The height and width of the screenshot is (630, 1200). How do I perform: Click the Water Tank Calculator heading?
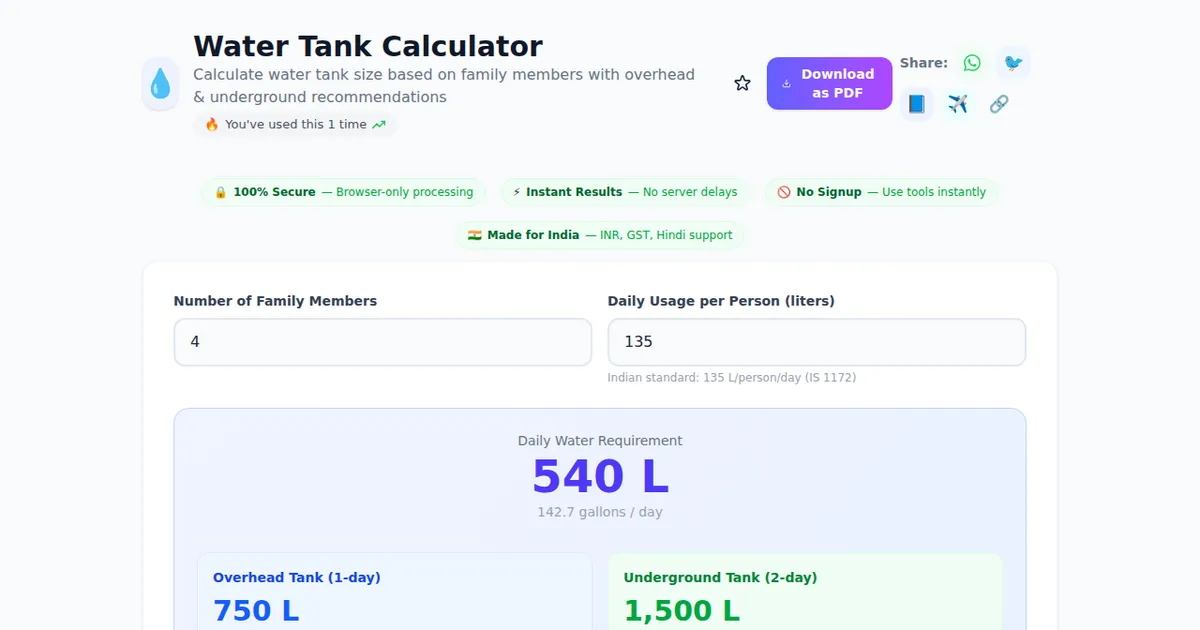click(x=367, y=46)
